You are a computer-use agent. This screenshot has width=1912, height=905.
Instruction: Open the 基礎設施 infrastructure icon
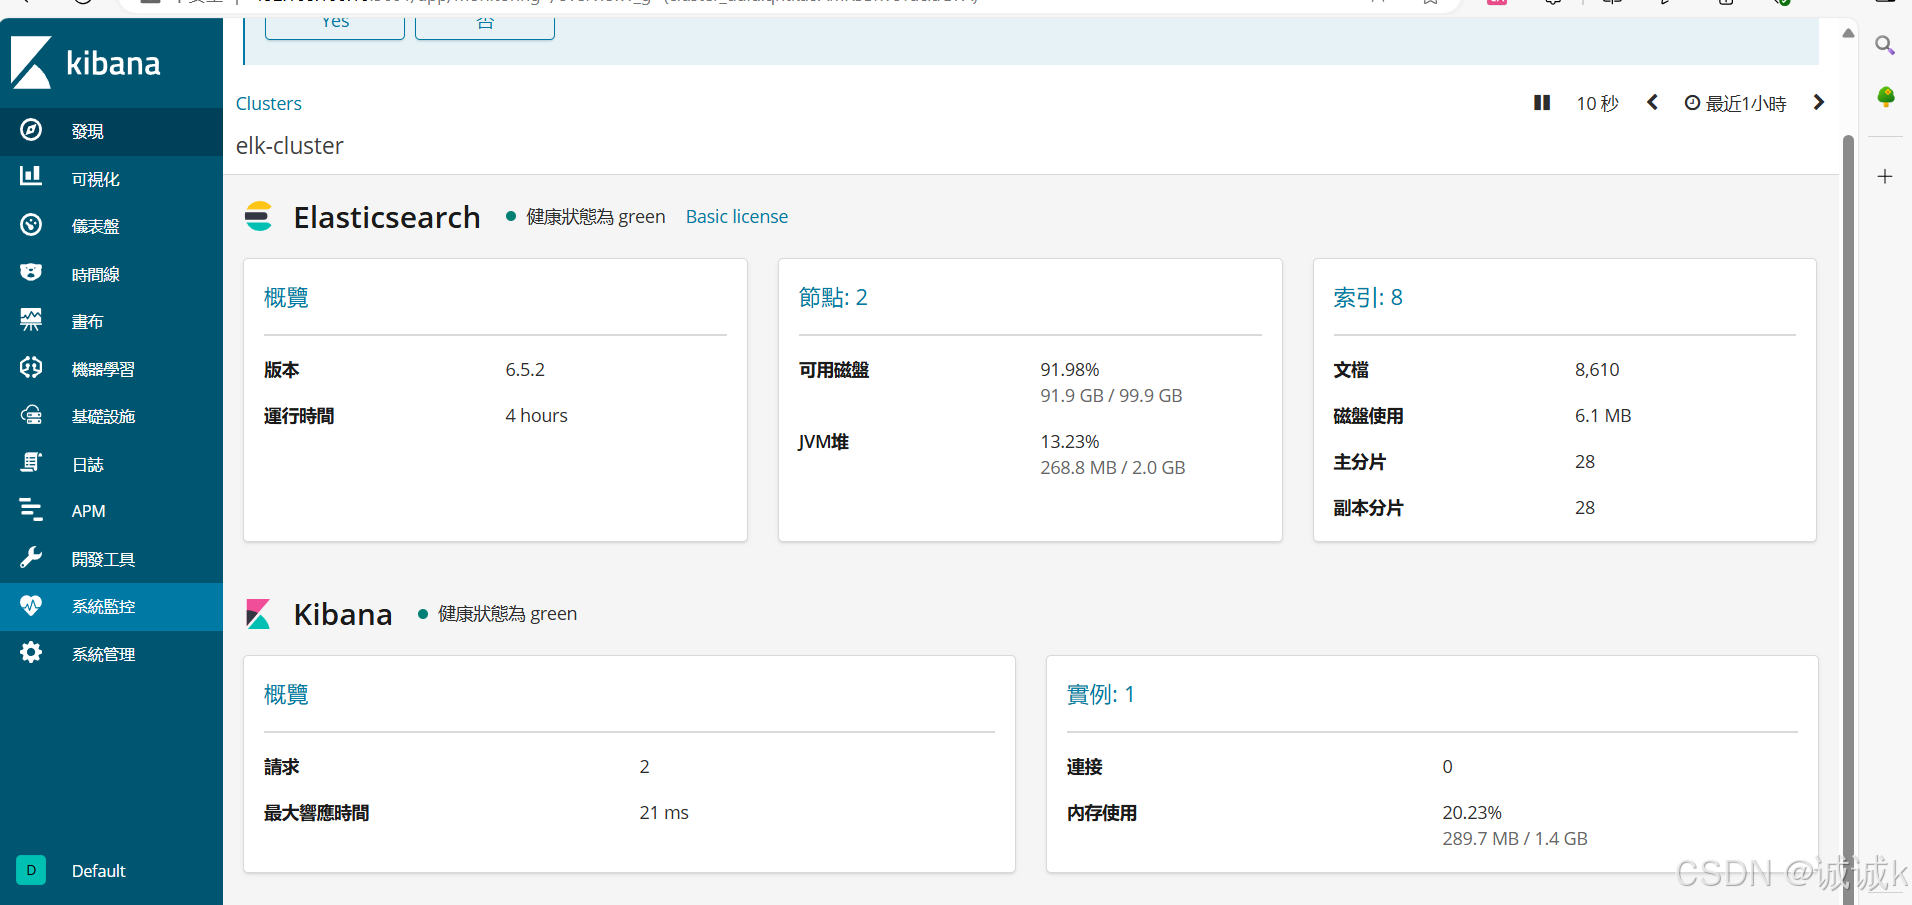click(31, 415)
